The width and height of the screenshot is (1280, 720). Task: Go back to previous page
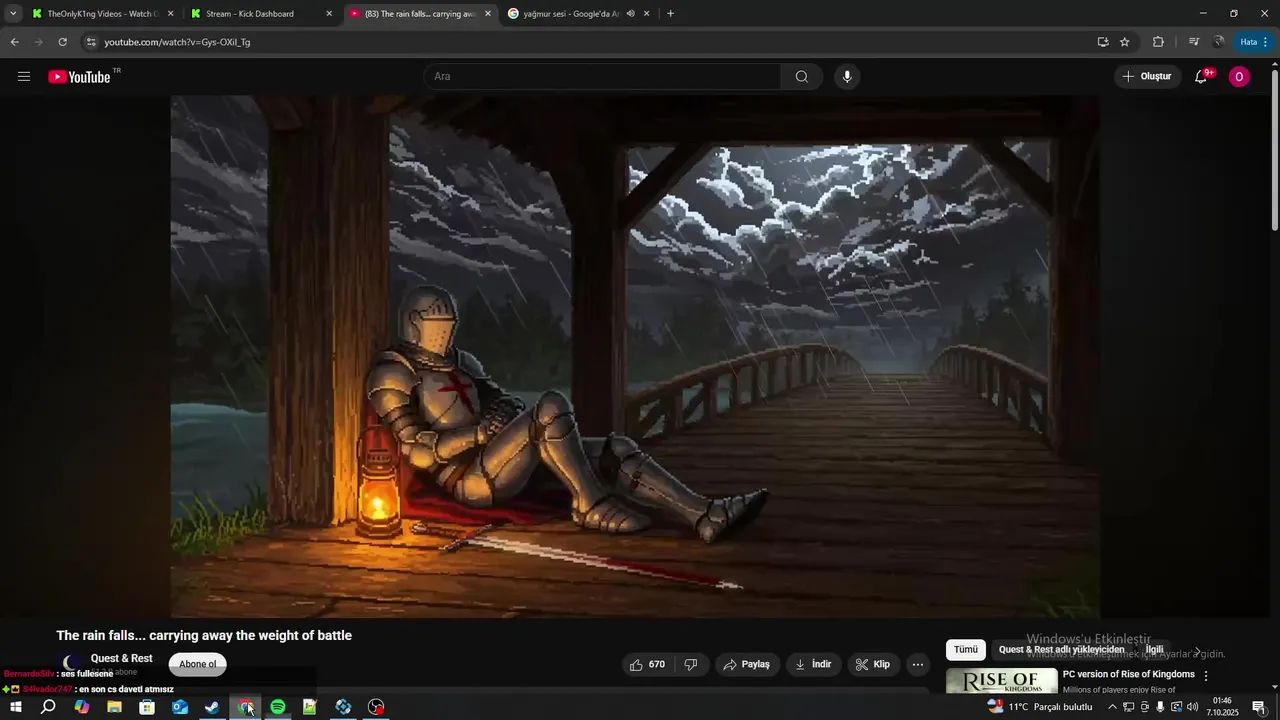click(14, 42)
